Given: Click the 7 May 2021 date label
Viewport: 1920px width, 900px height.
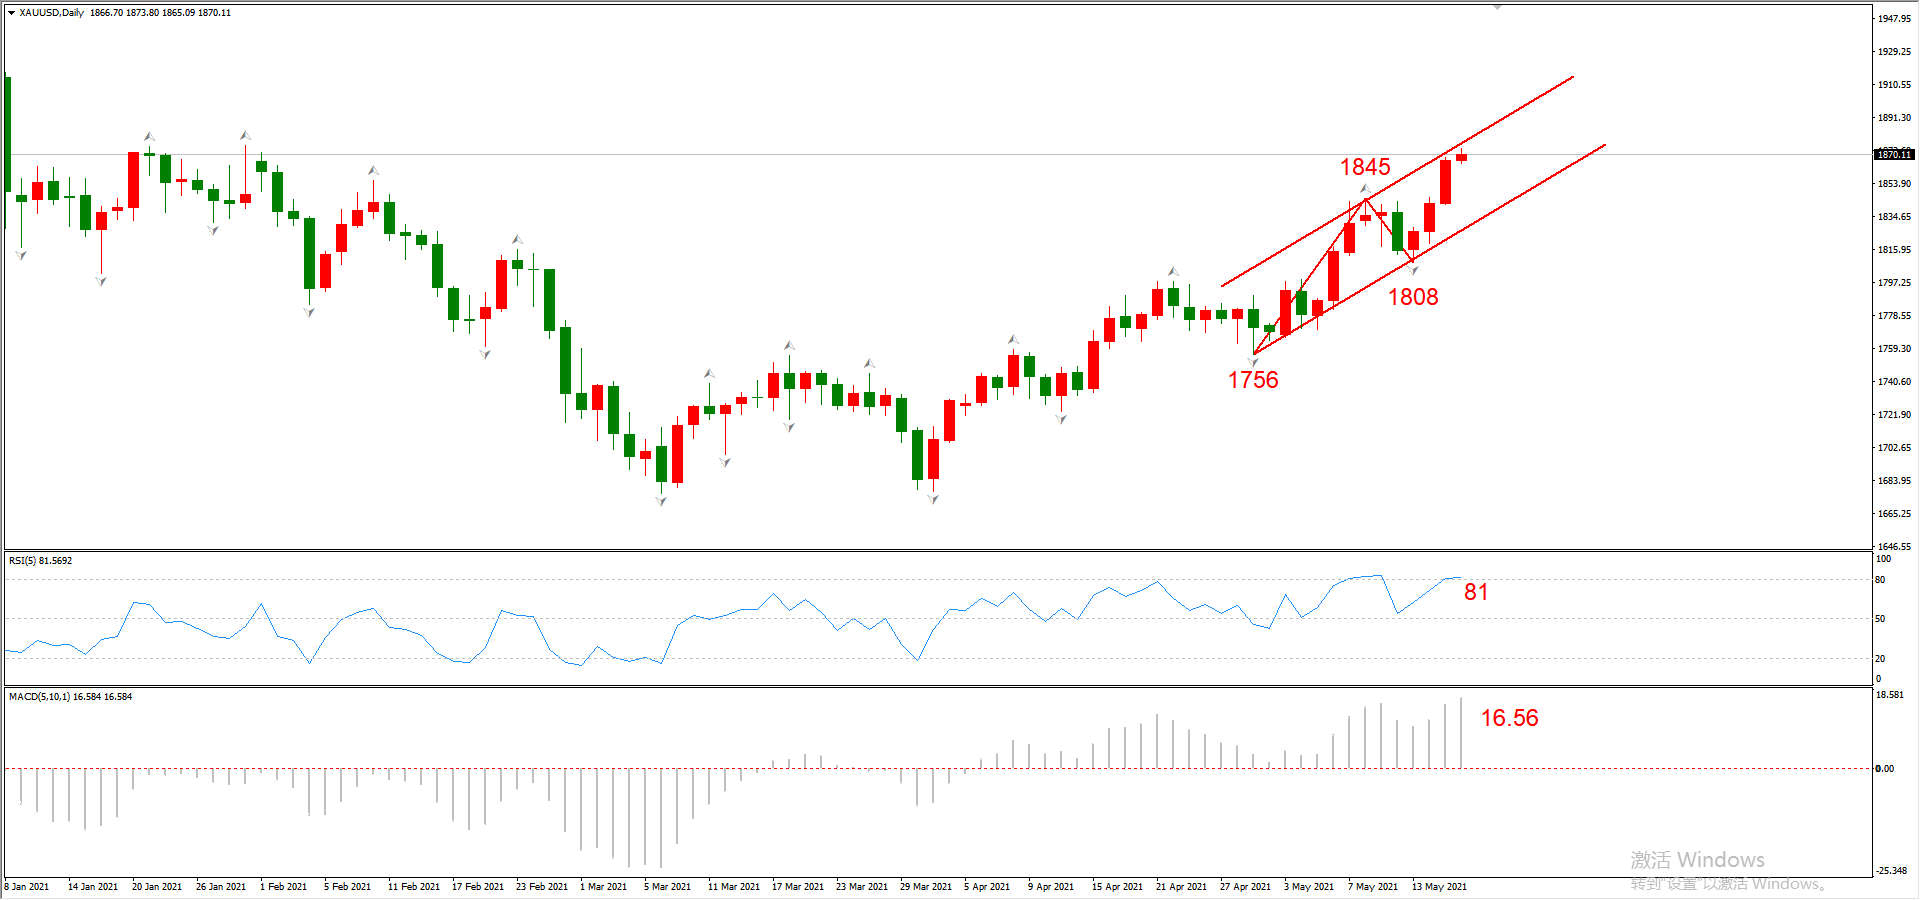Looking at the screenshot, I should tap(1373, 887).
